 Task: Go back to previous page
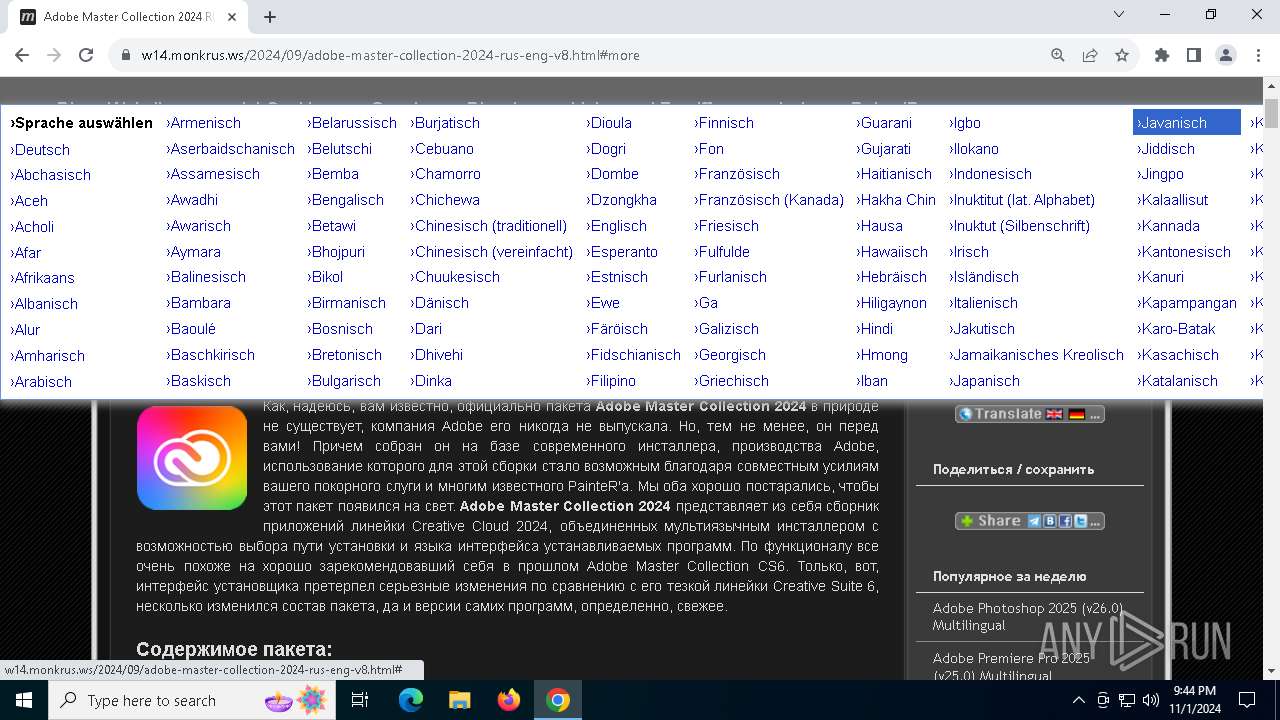pos(22,55)
